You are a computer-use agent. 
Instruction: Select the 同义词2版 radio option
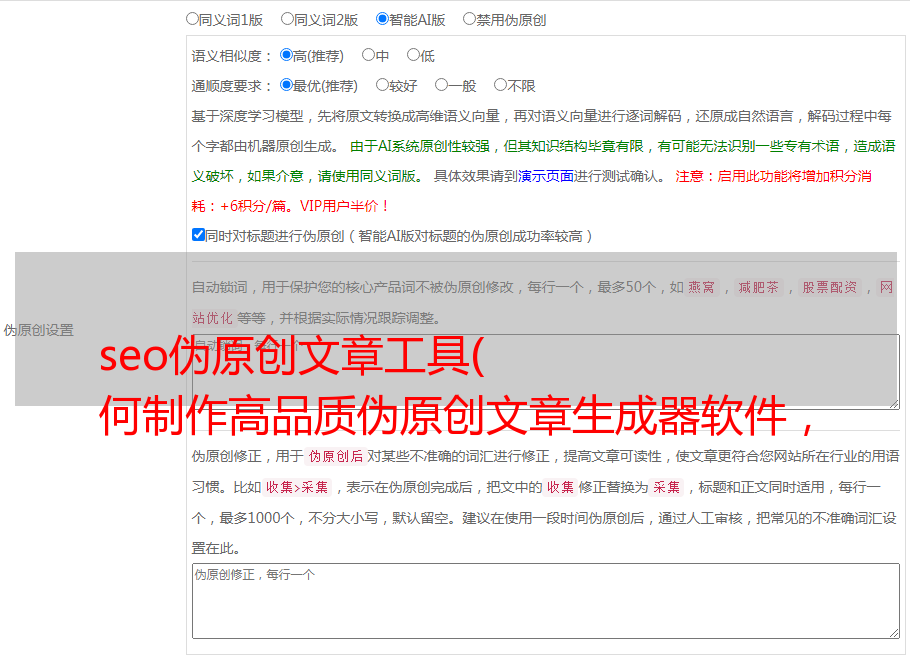coord(287,19)
